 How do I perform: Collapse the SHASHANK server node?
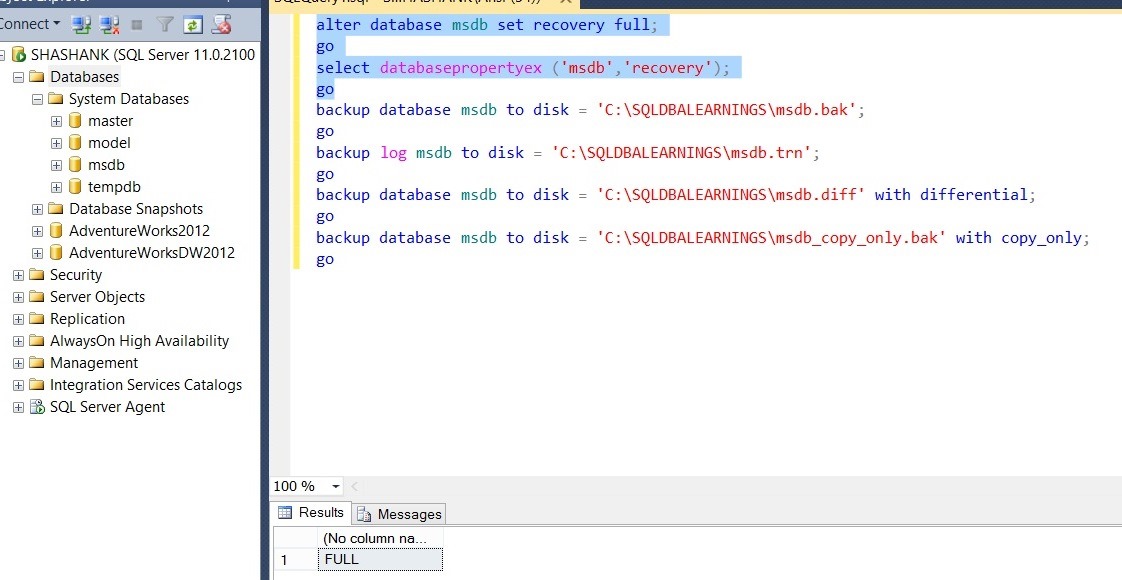pyautogui.click(x=2, y=55)
